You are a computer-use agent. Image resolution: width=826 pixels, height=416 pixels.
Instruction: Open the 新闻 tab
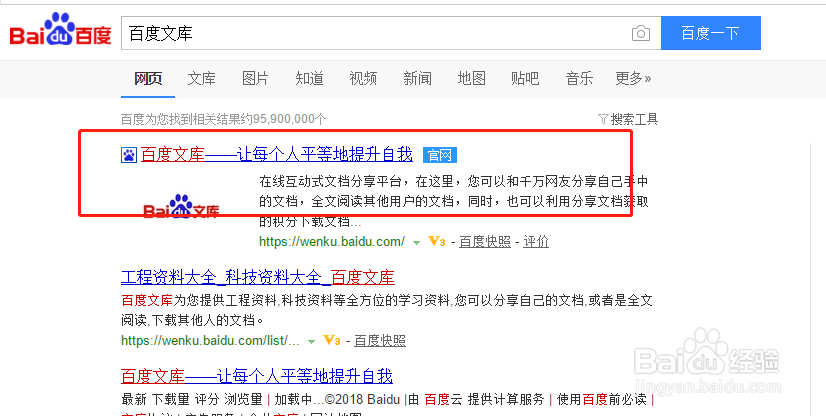(x=417, y=79)
